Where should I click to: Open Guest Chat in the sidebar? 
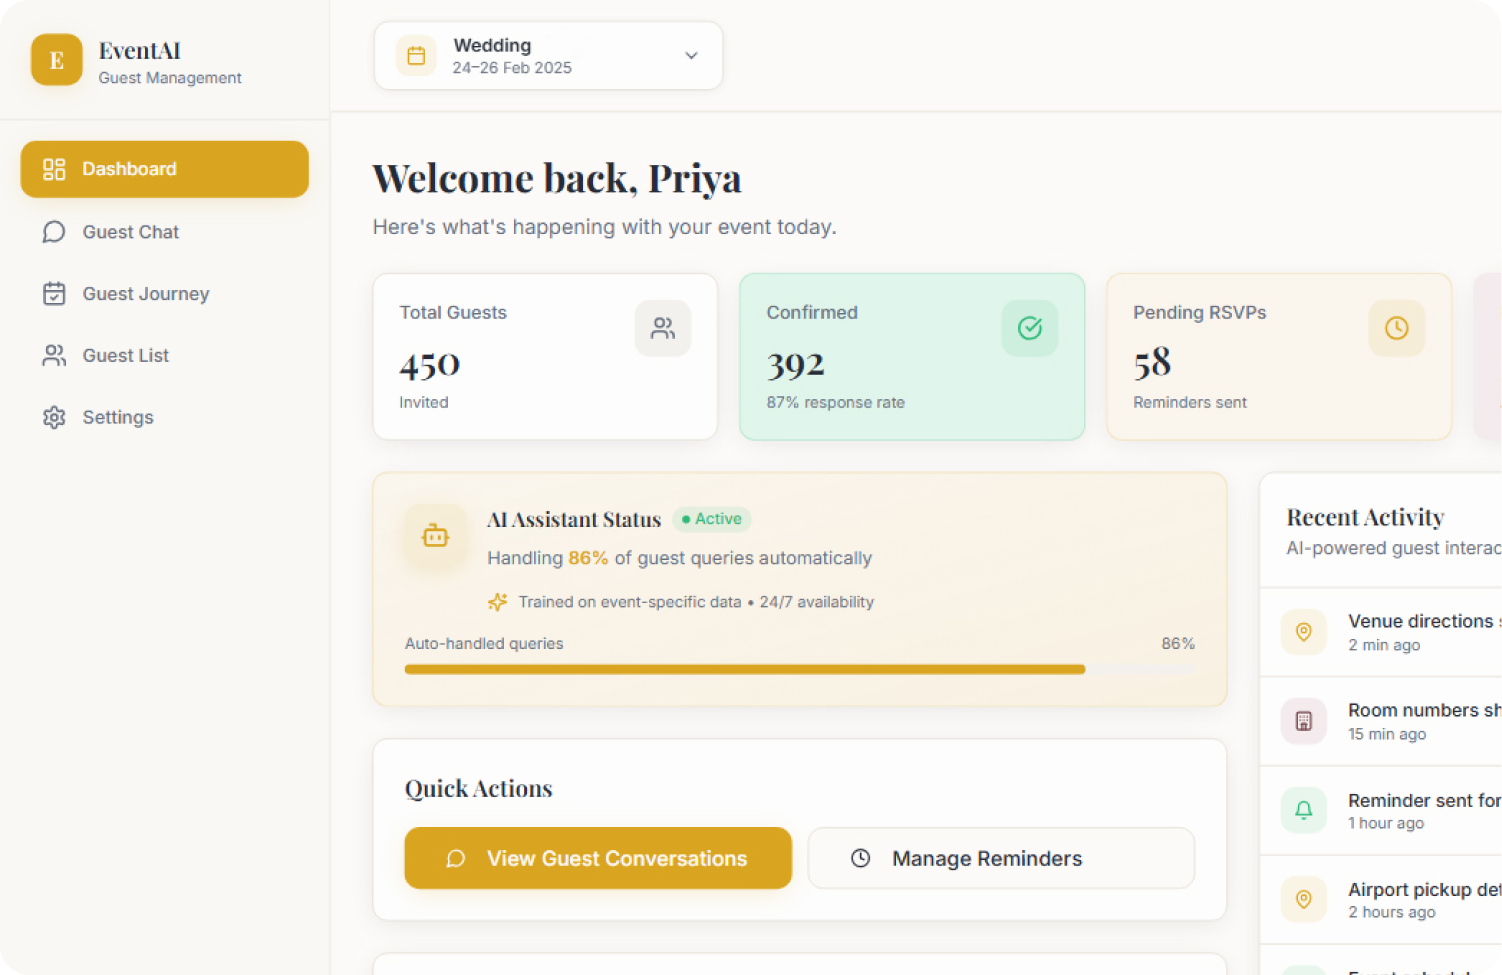pyautogui.click(x=130, y=232)
